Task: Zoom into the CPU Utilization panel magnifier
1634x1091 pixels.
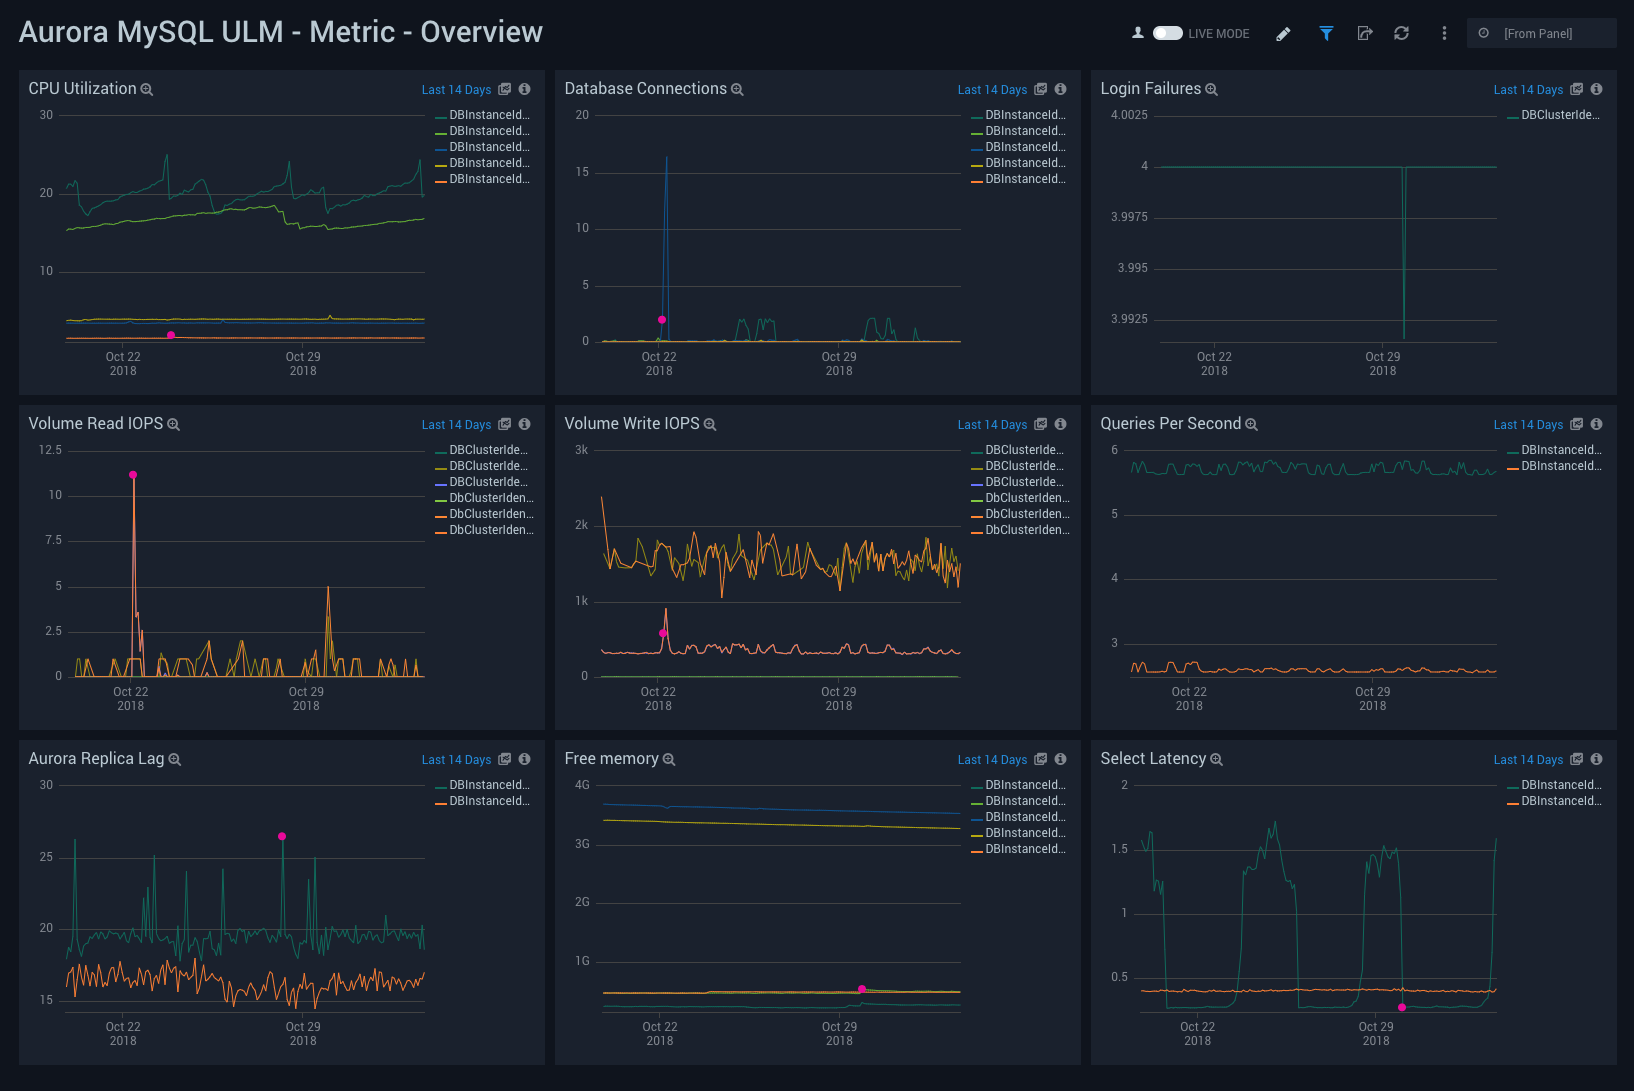Action: click(147, 89)
